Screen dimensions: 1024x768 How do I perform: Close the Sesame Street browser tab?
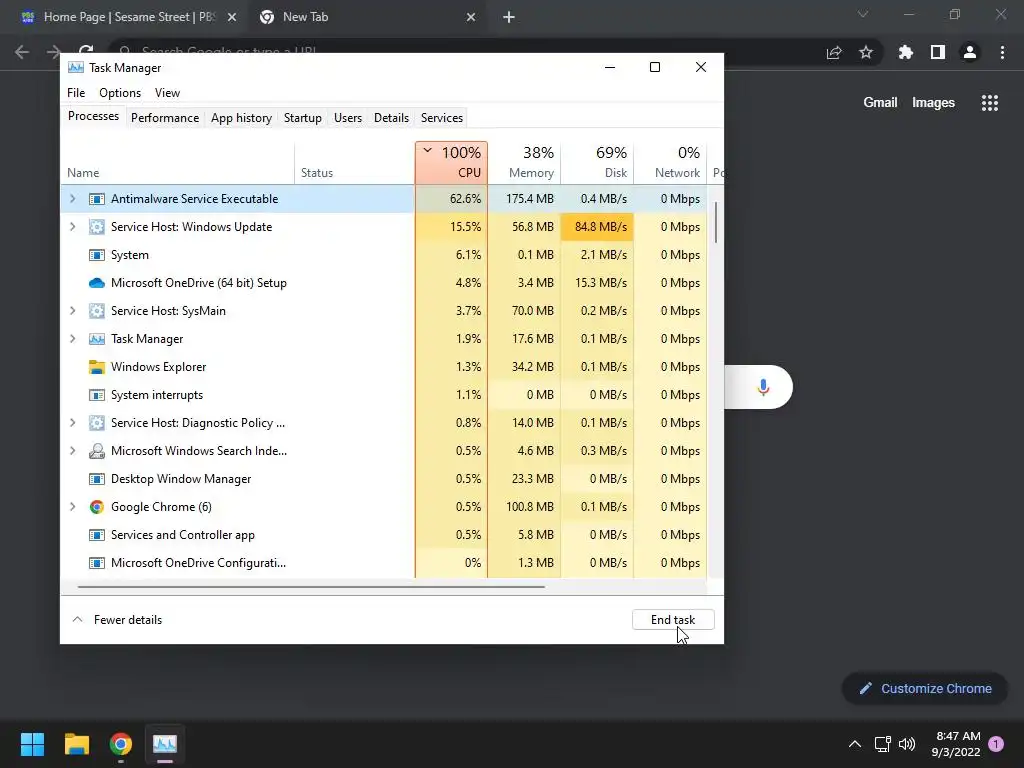pos(232,18)
